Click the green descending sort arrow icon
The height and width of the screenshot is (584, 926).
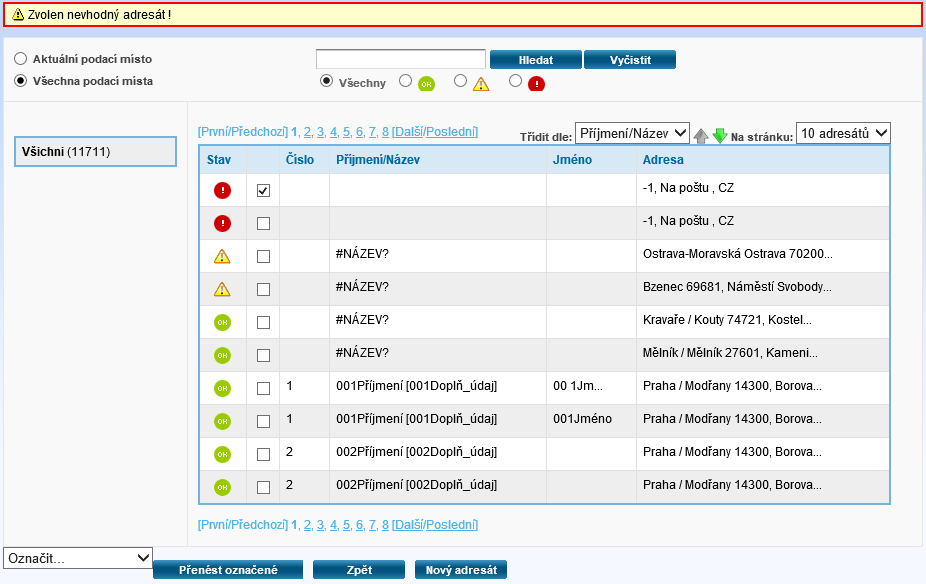click(x=719, y=136)
